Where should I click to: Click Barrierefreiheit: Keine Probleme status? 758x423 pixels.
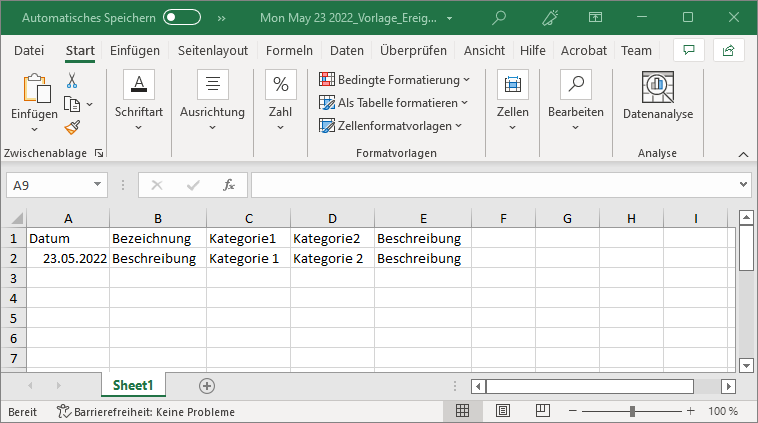pos(146,412)
